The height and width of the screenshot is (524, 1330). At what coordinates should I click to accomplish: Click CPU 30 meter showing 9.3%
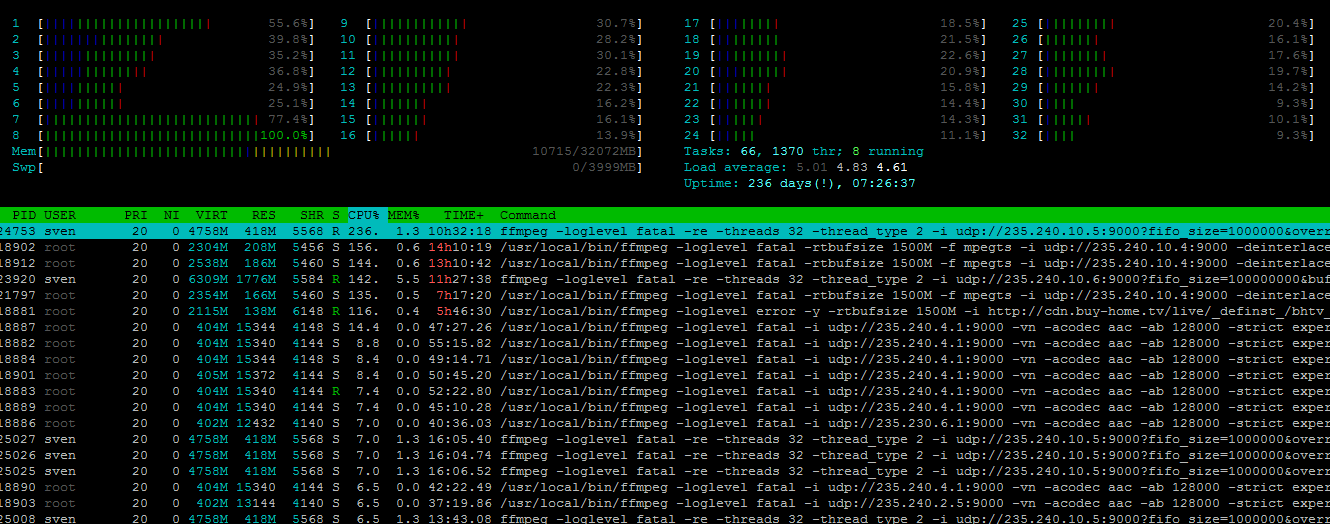tap(1162, 103)
